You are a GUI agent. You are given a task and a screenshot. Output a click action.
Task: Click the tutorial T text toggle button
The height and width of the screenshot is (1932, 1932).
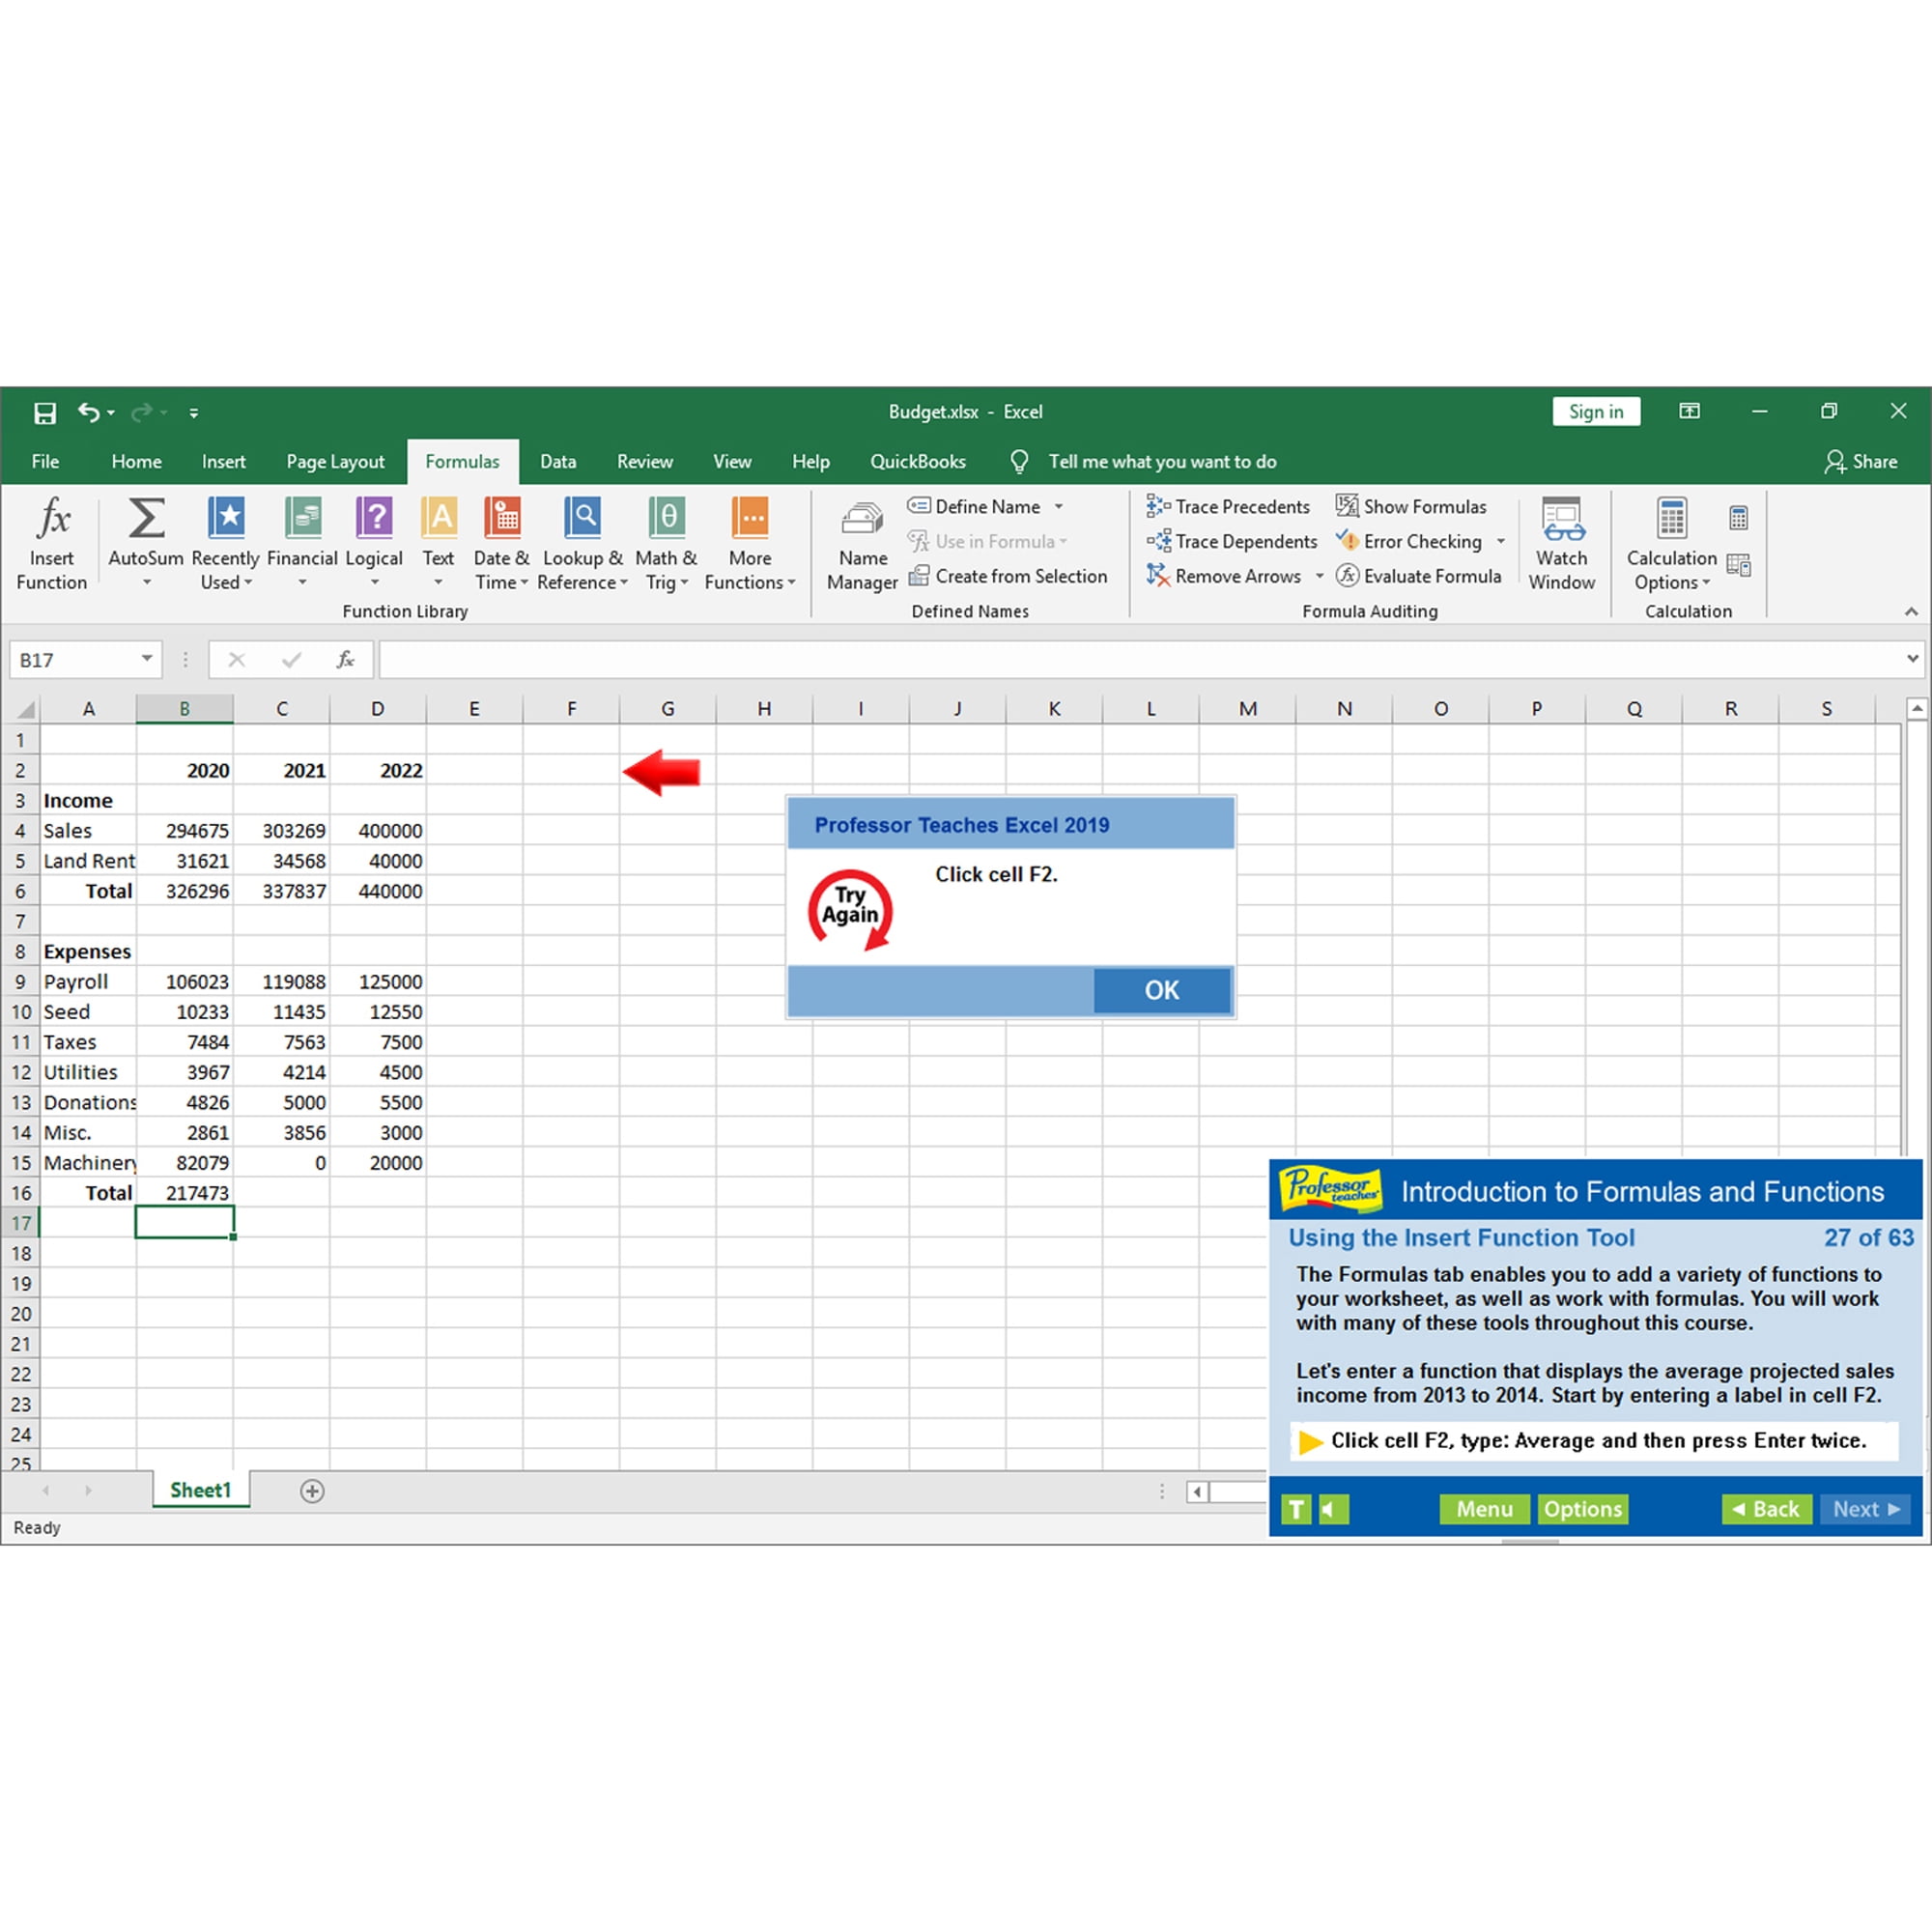click(x=1296, y=1509)
